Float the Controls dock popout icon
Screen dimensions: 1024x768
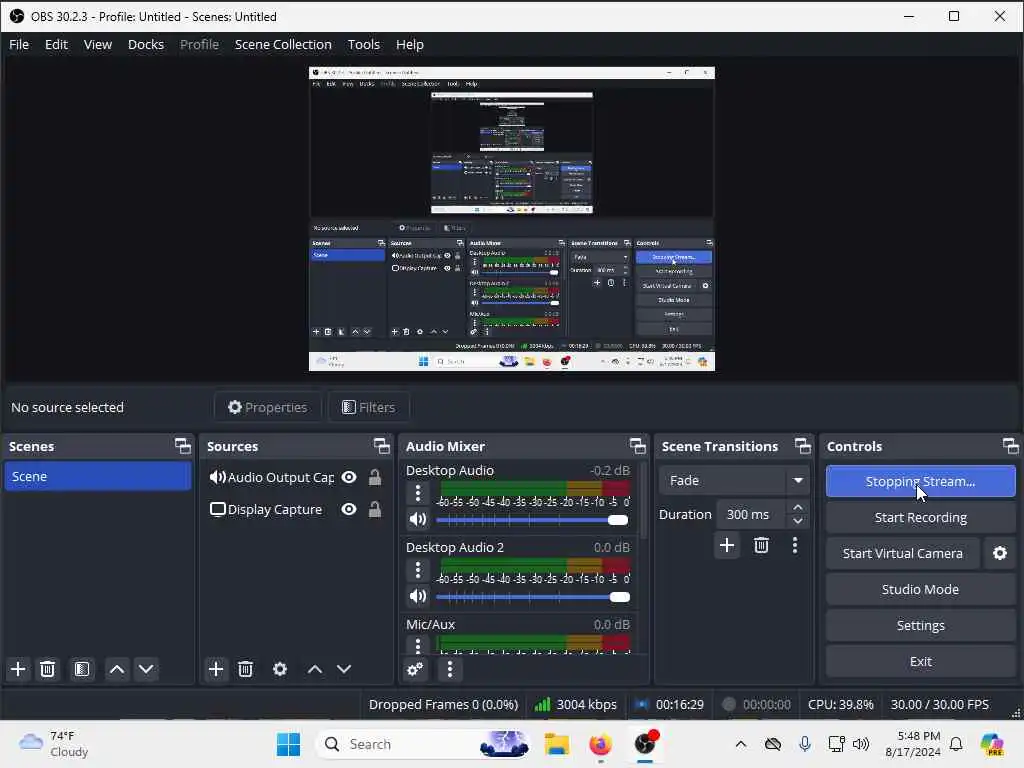[1010, 446]
